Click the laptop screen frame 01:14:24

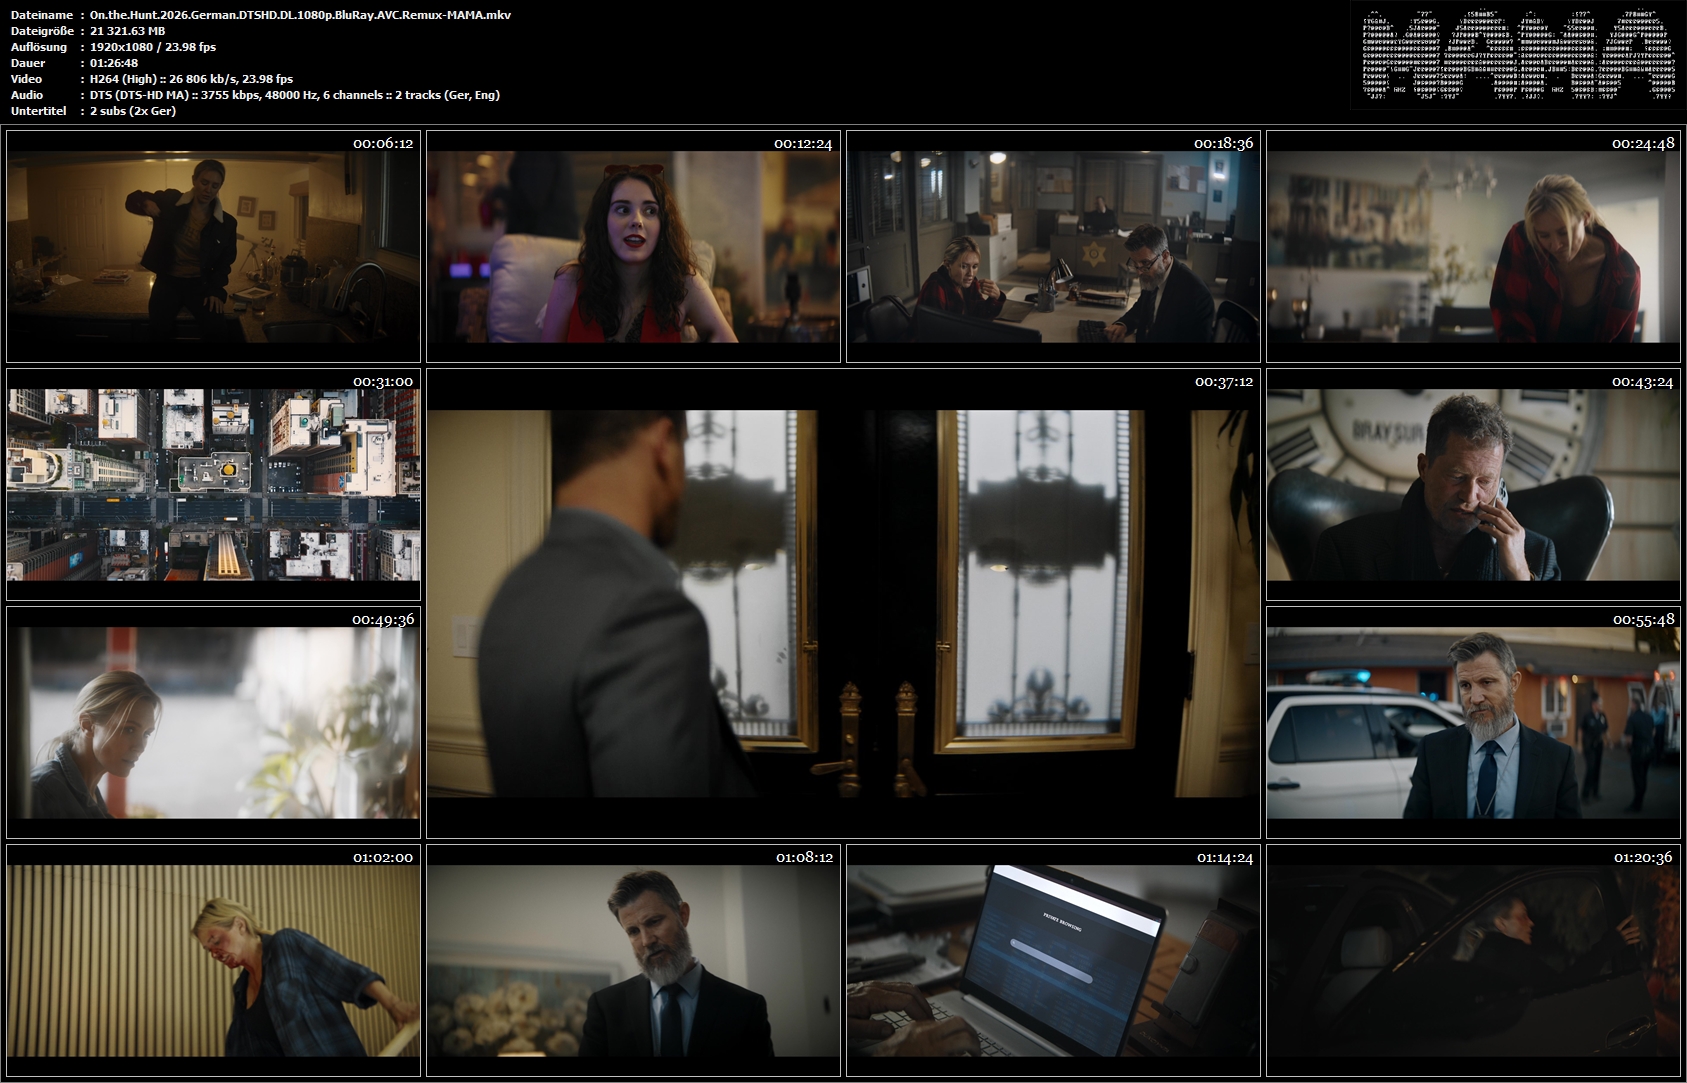click(1053, 960)
